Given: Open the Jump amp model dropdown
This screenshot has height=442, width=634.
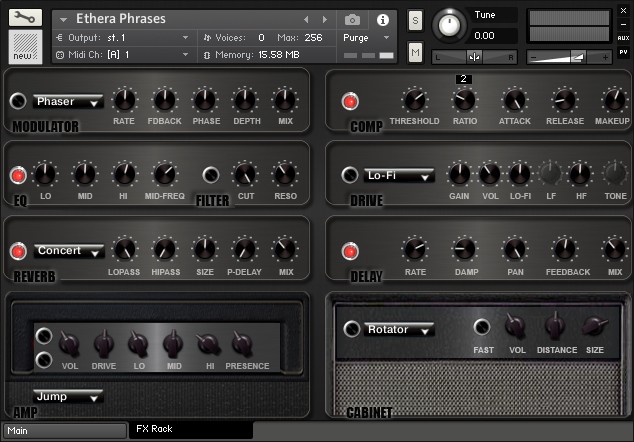Looking at the screenshot, I should (x=68, y=396).
